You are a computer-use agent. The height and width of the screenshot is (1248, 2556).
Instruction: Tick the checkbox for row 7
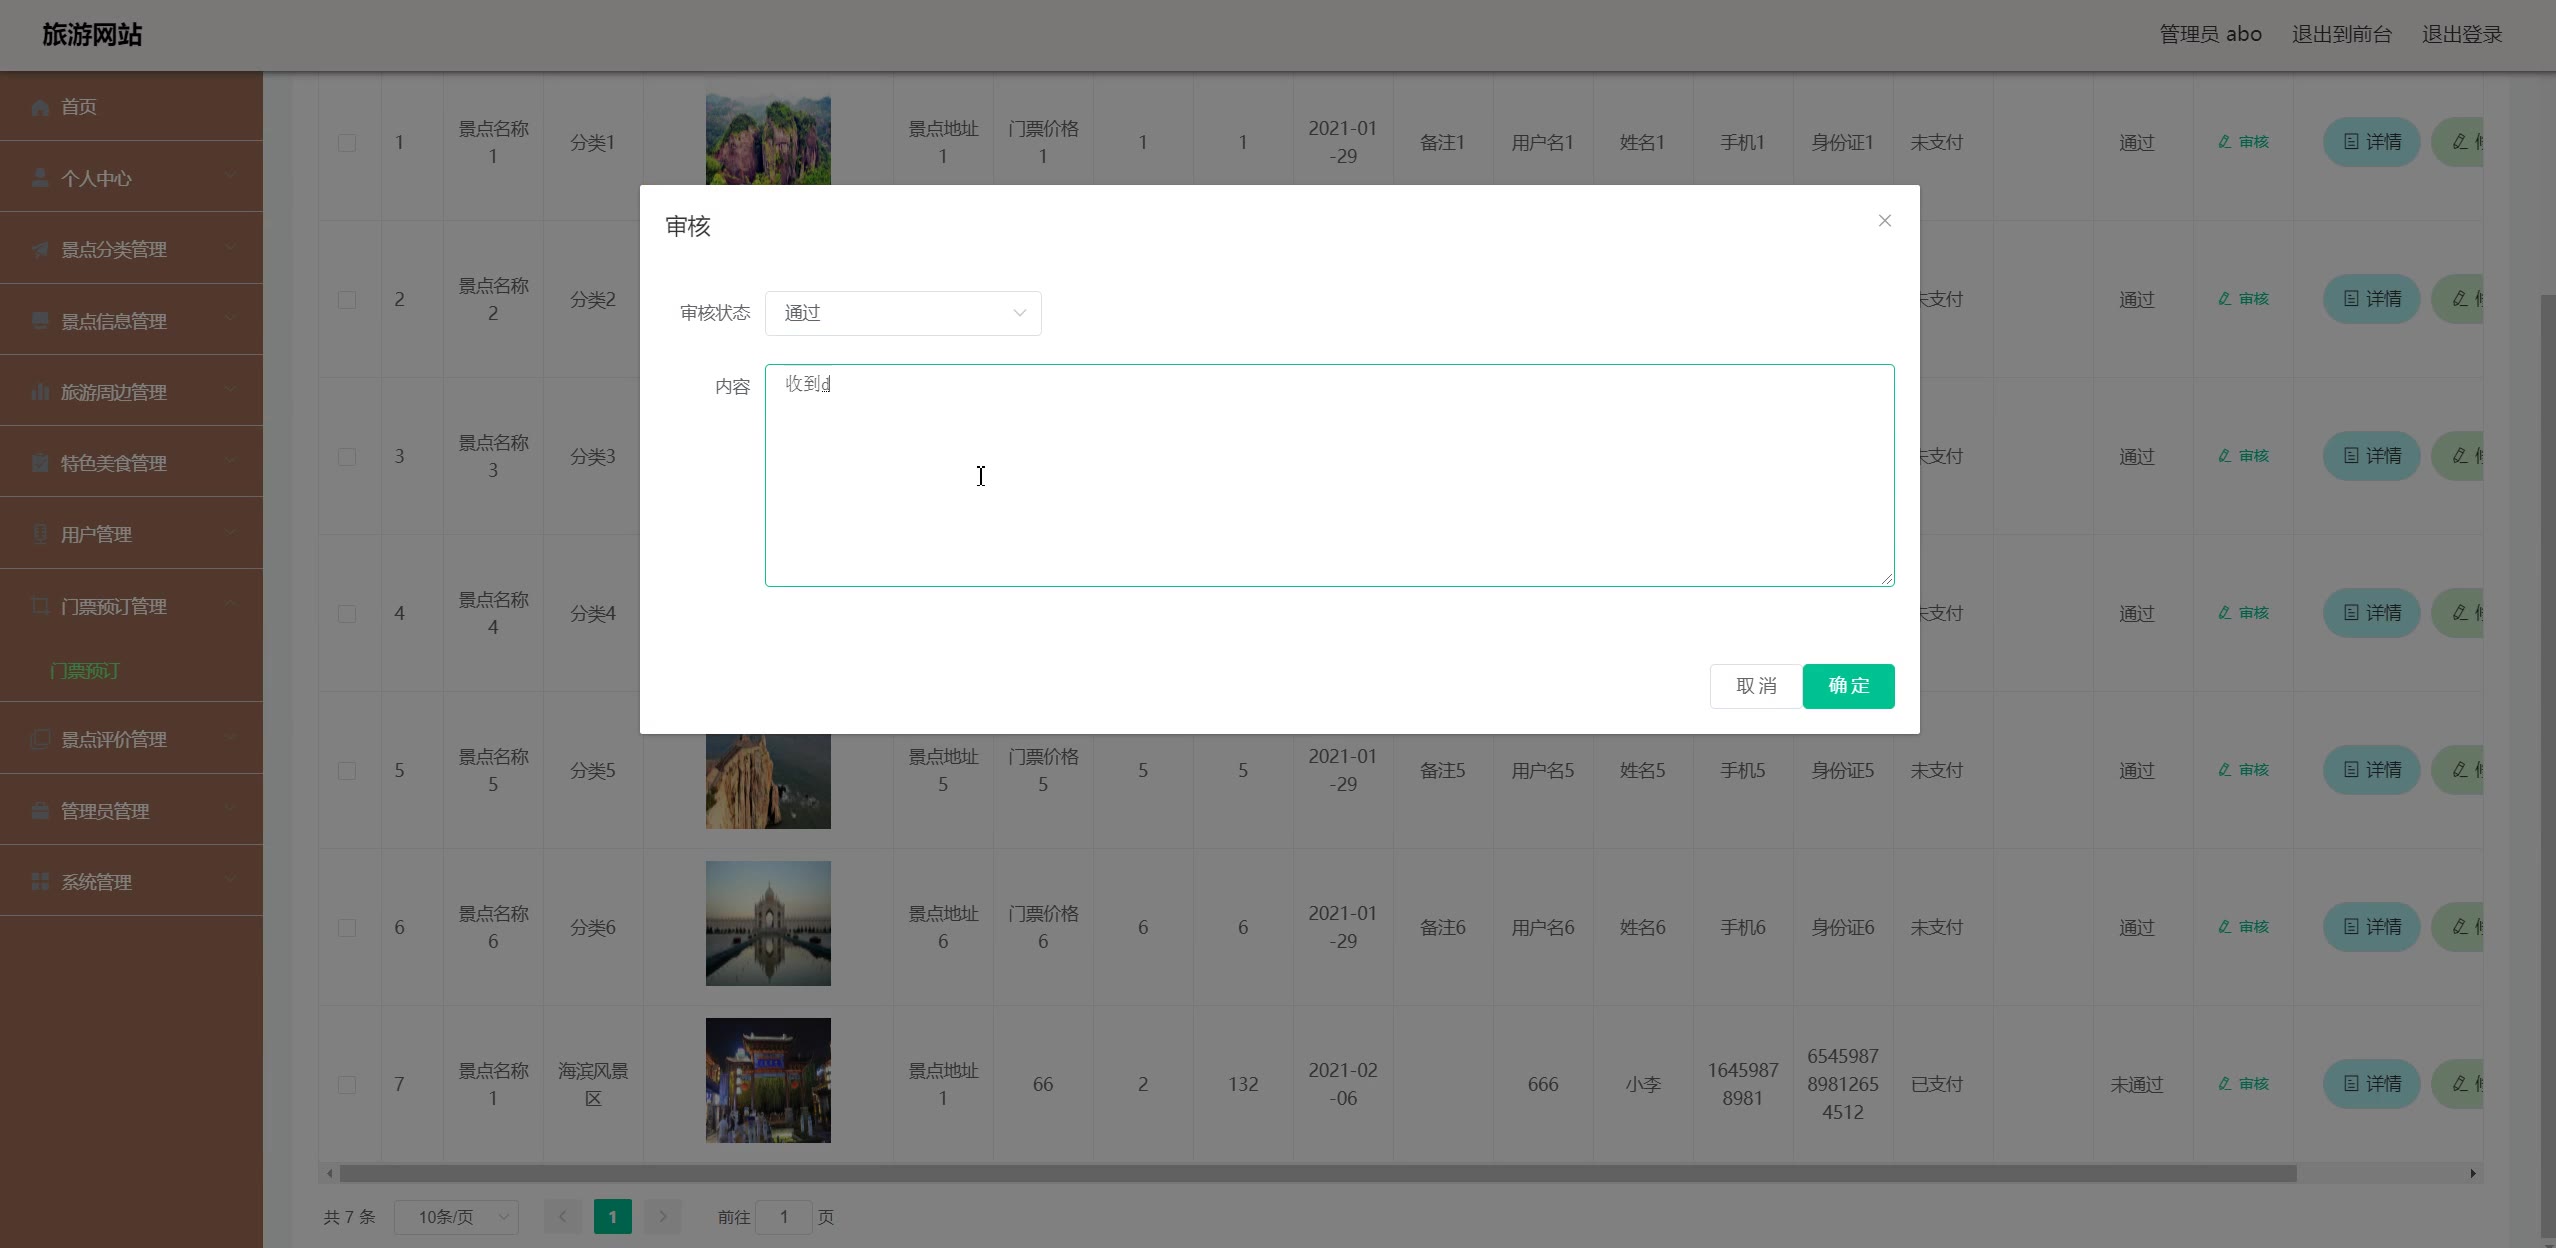click(x=347, y=1085)
